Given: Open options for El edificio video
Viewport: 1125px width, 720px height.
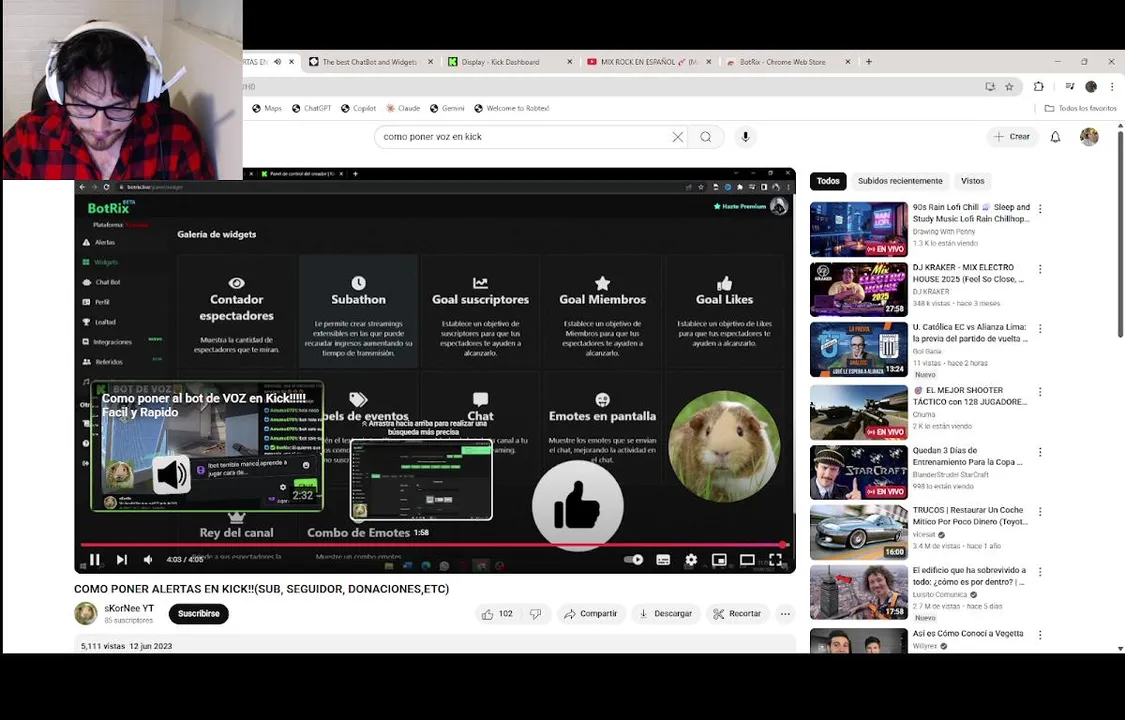Looking at the screenshot, I should point(1040,572).
